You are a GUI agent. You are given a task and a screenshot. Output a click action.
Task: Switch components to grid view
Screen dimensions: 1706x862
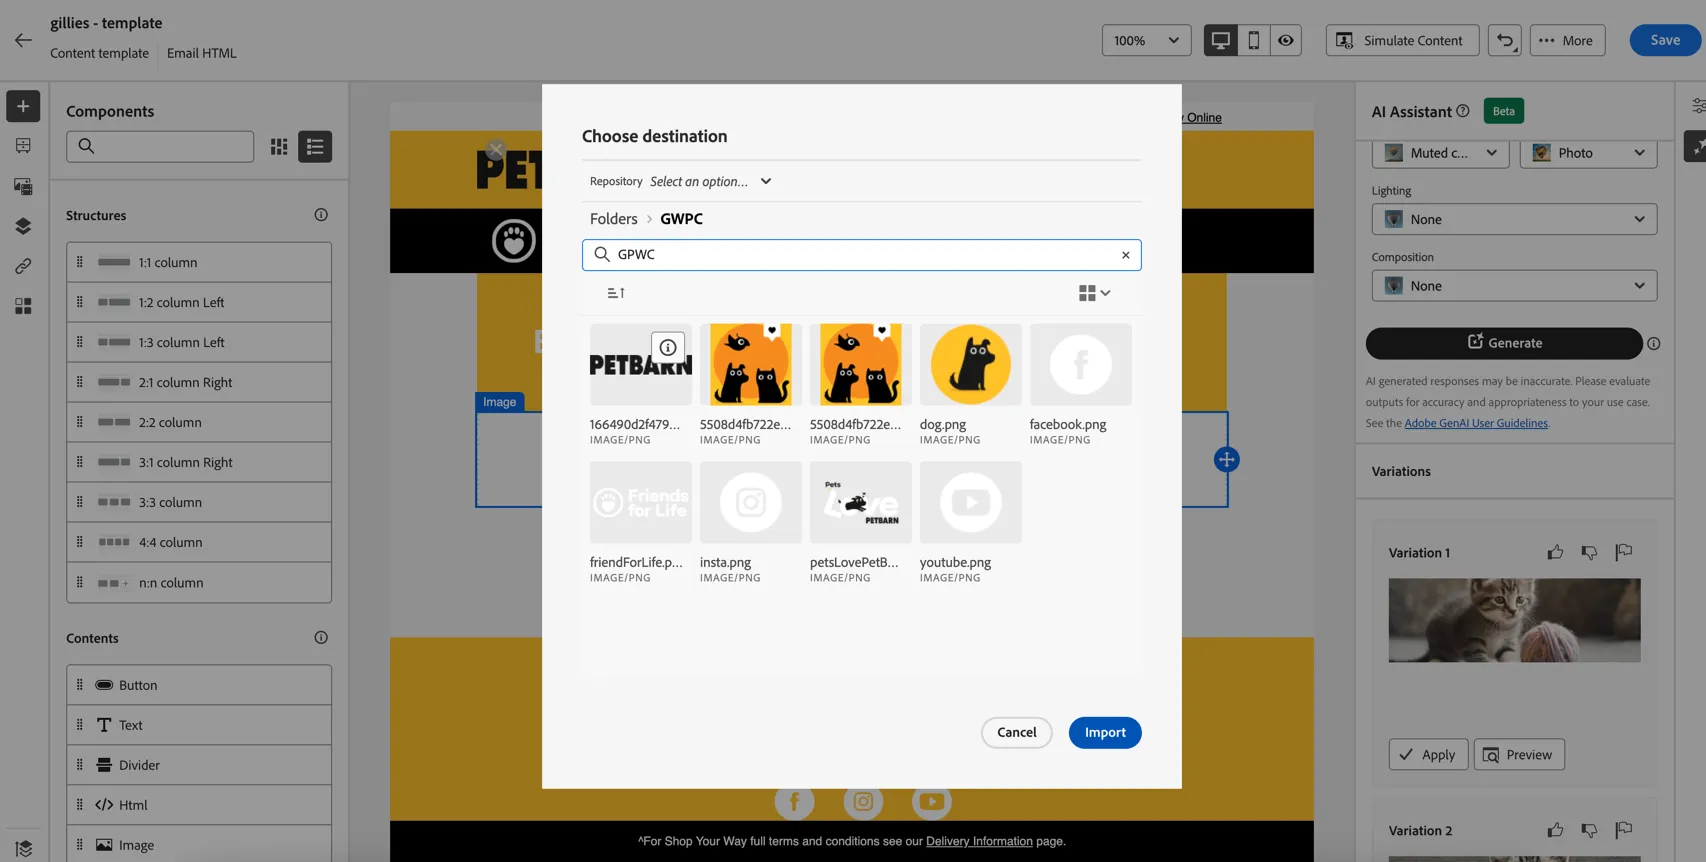279,147
